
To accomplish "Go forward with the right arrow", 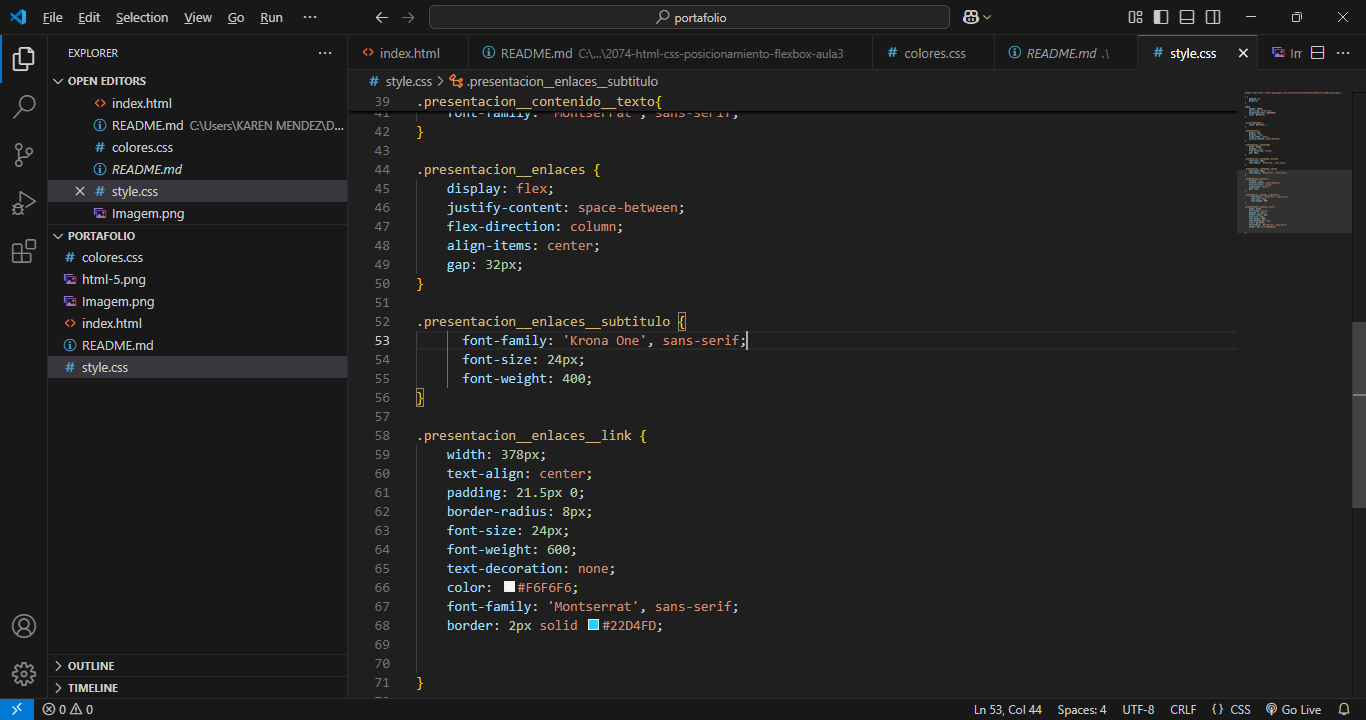I will [x=408, y=17].
